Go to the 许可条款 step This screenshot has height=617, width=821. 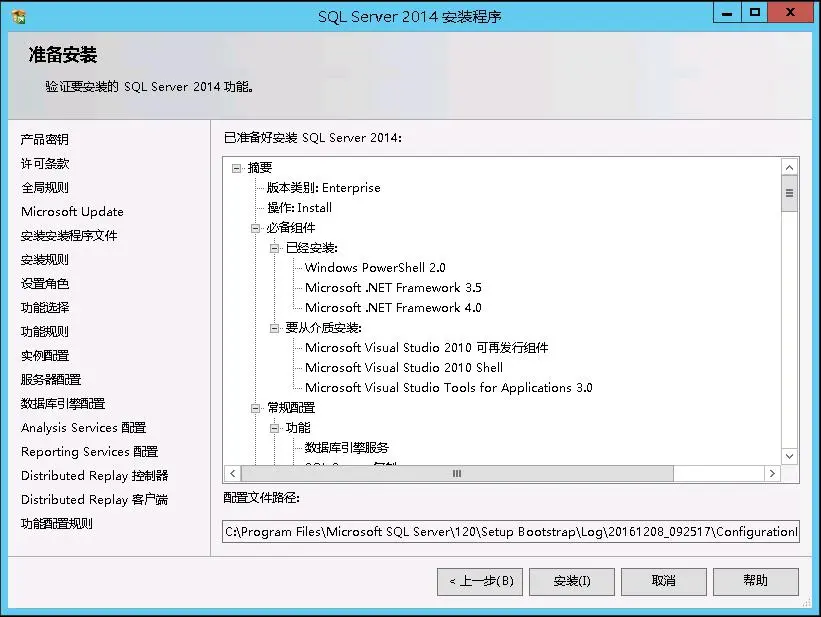click(45, 163)
